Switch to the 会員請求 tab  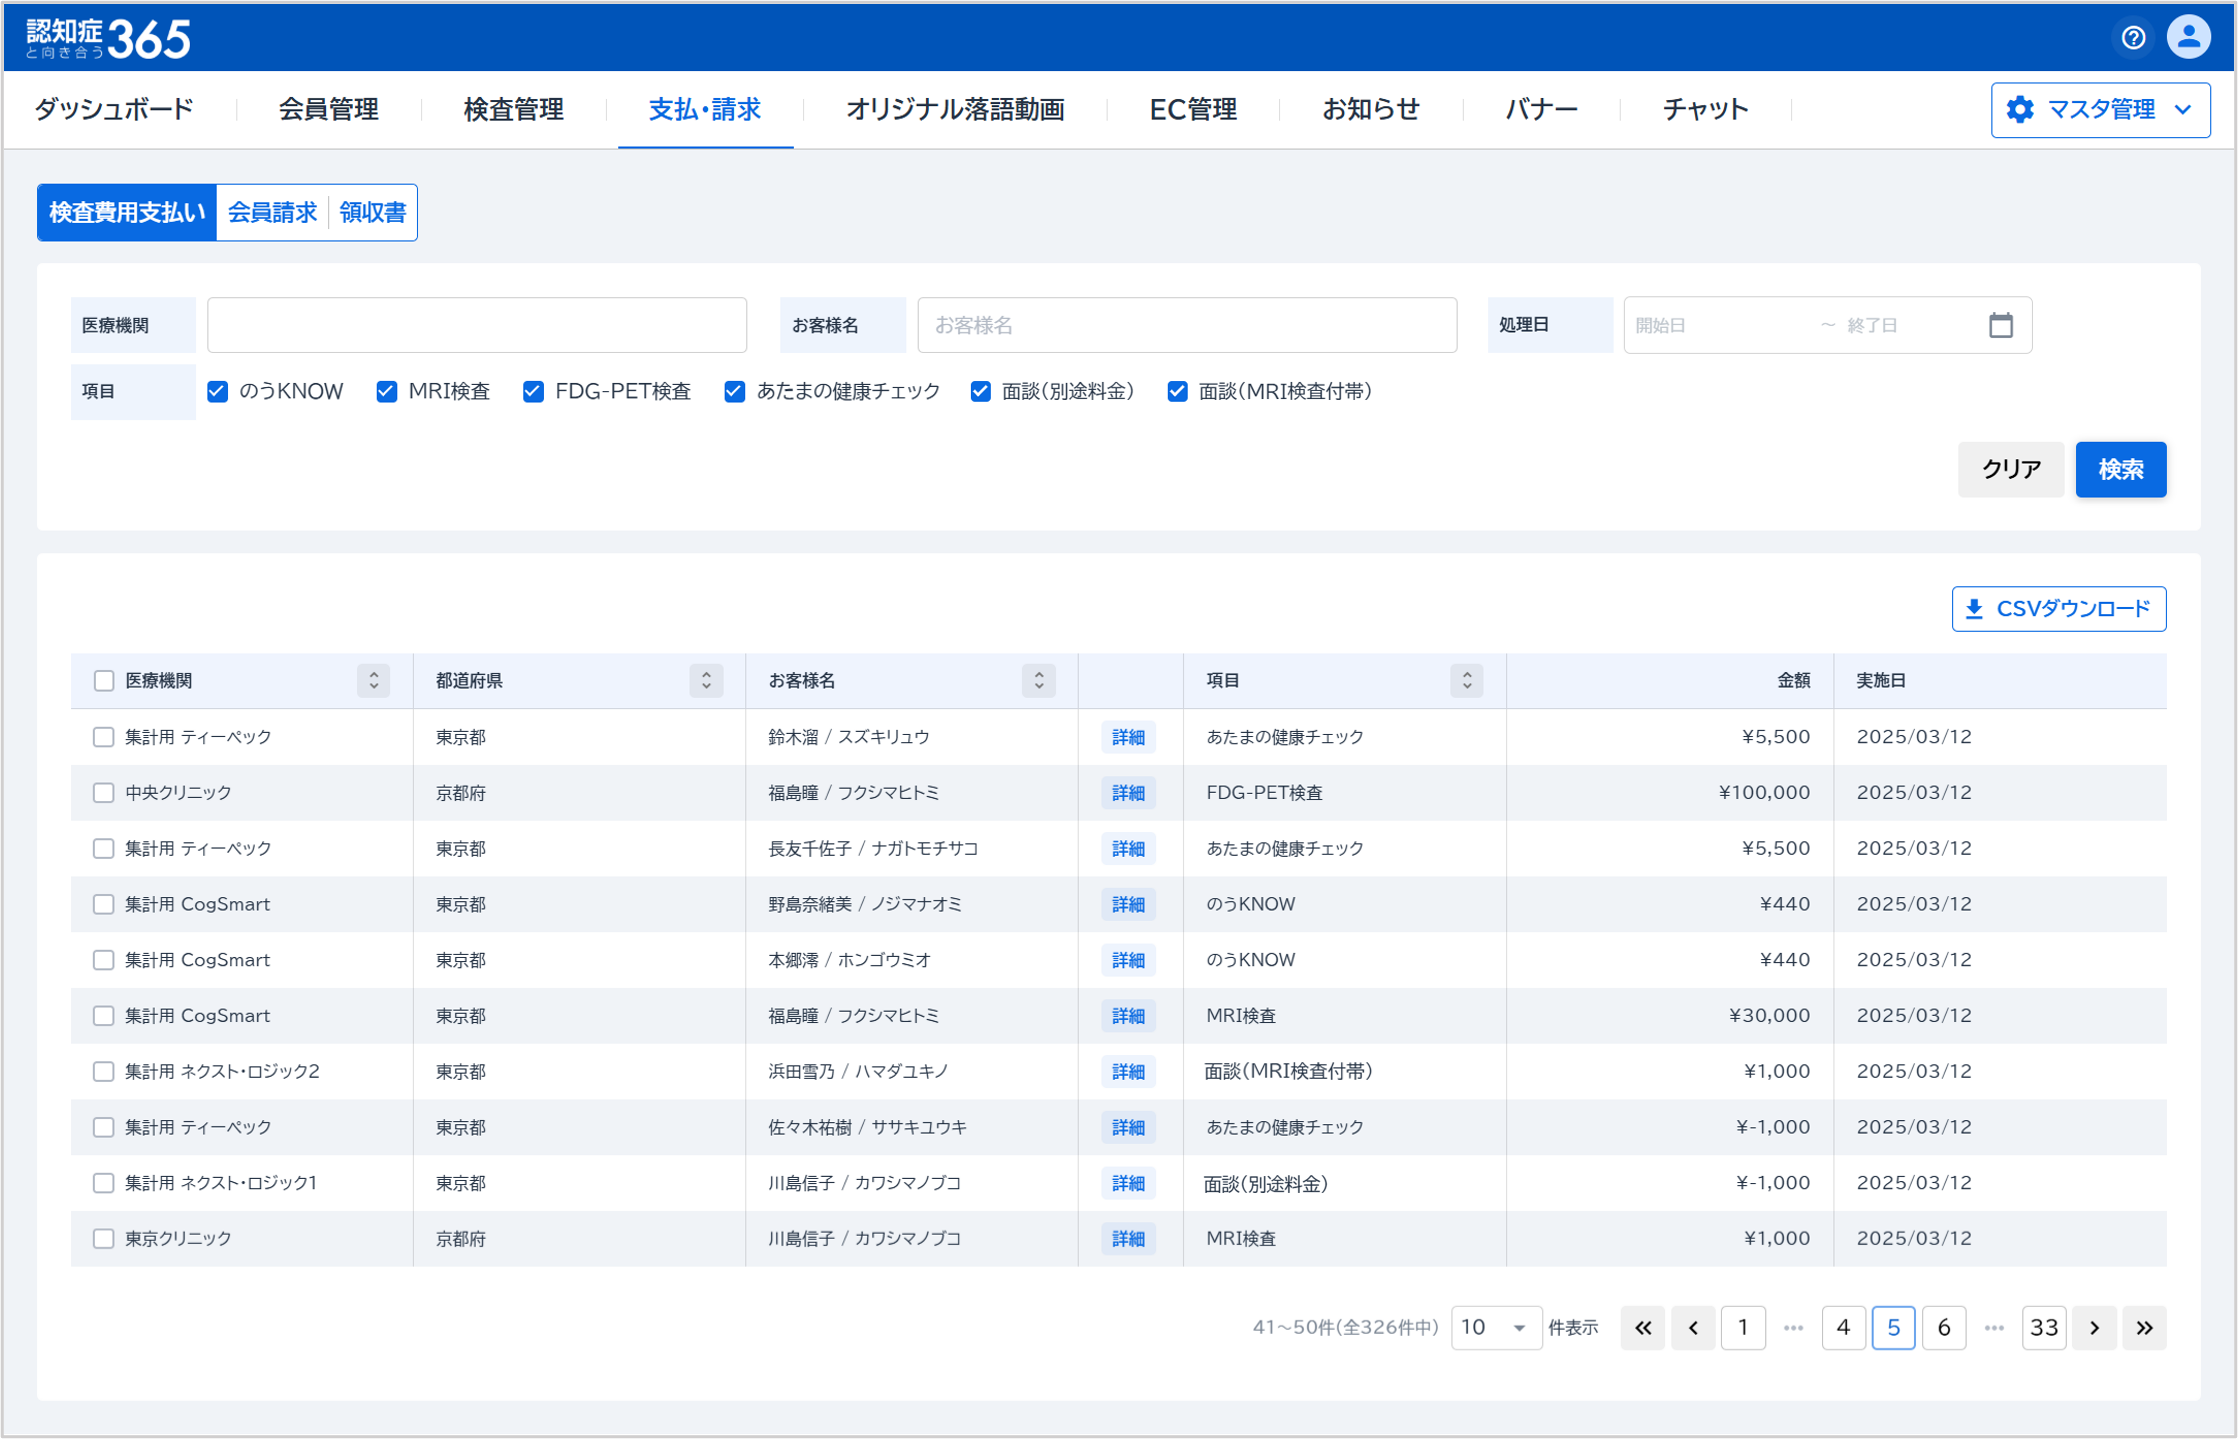272,213
